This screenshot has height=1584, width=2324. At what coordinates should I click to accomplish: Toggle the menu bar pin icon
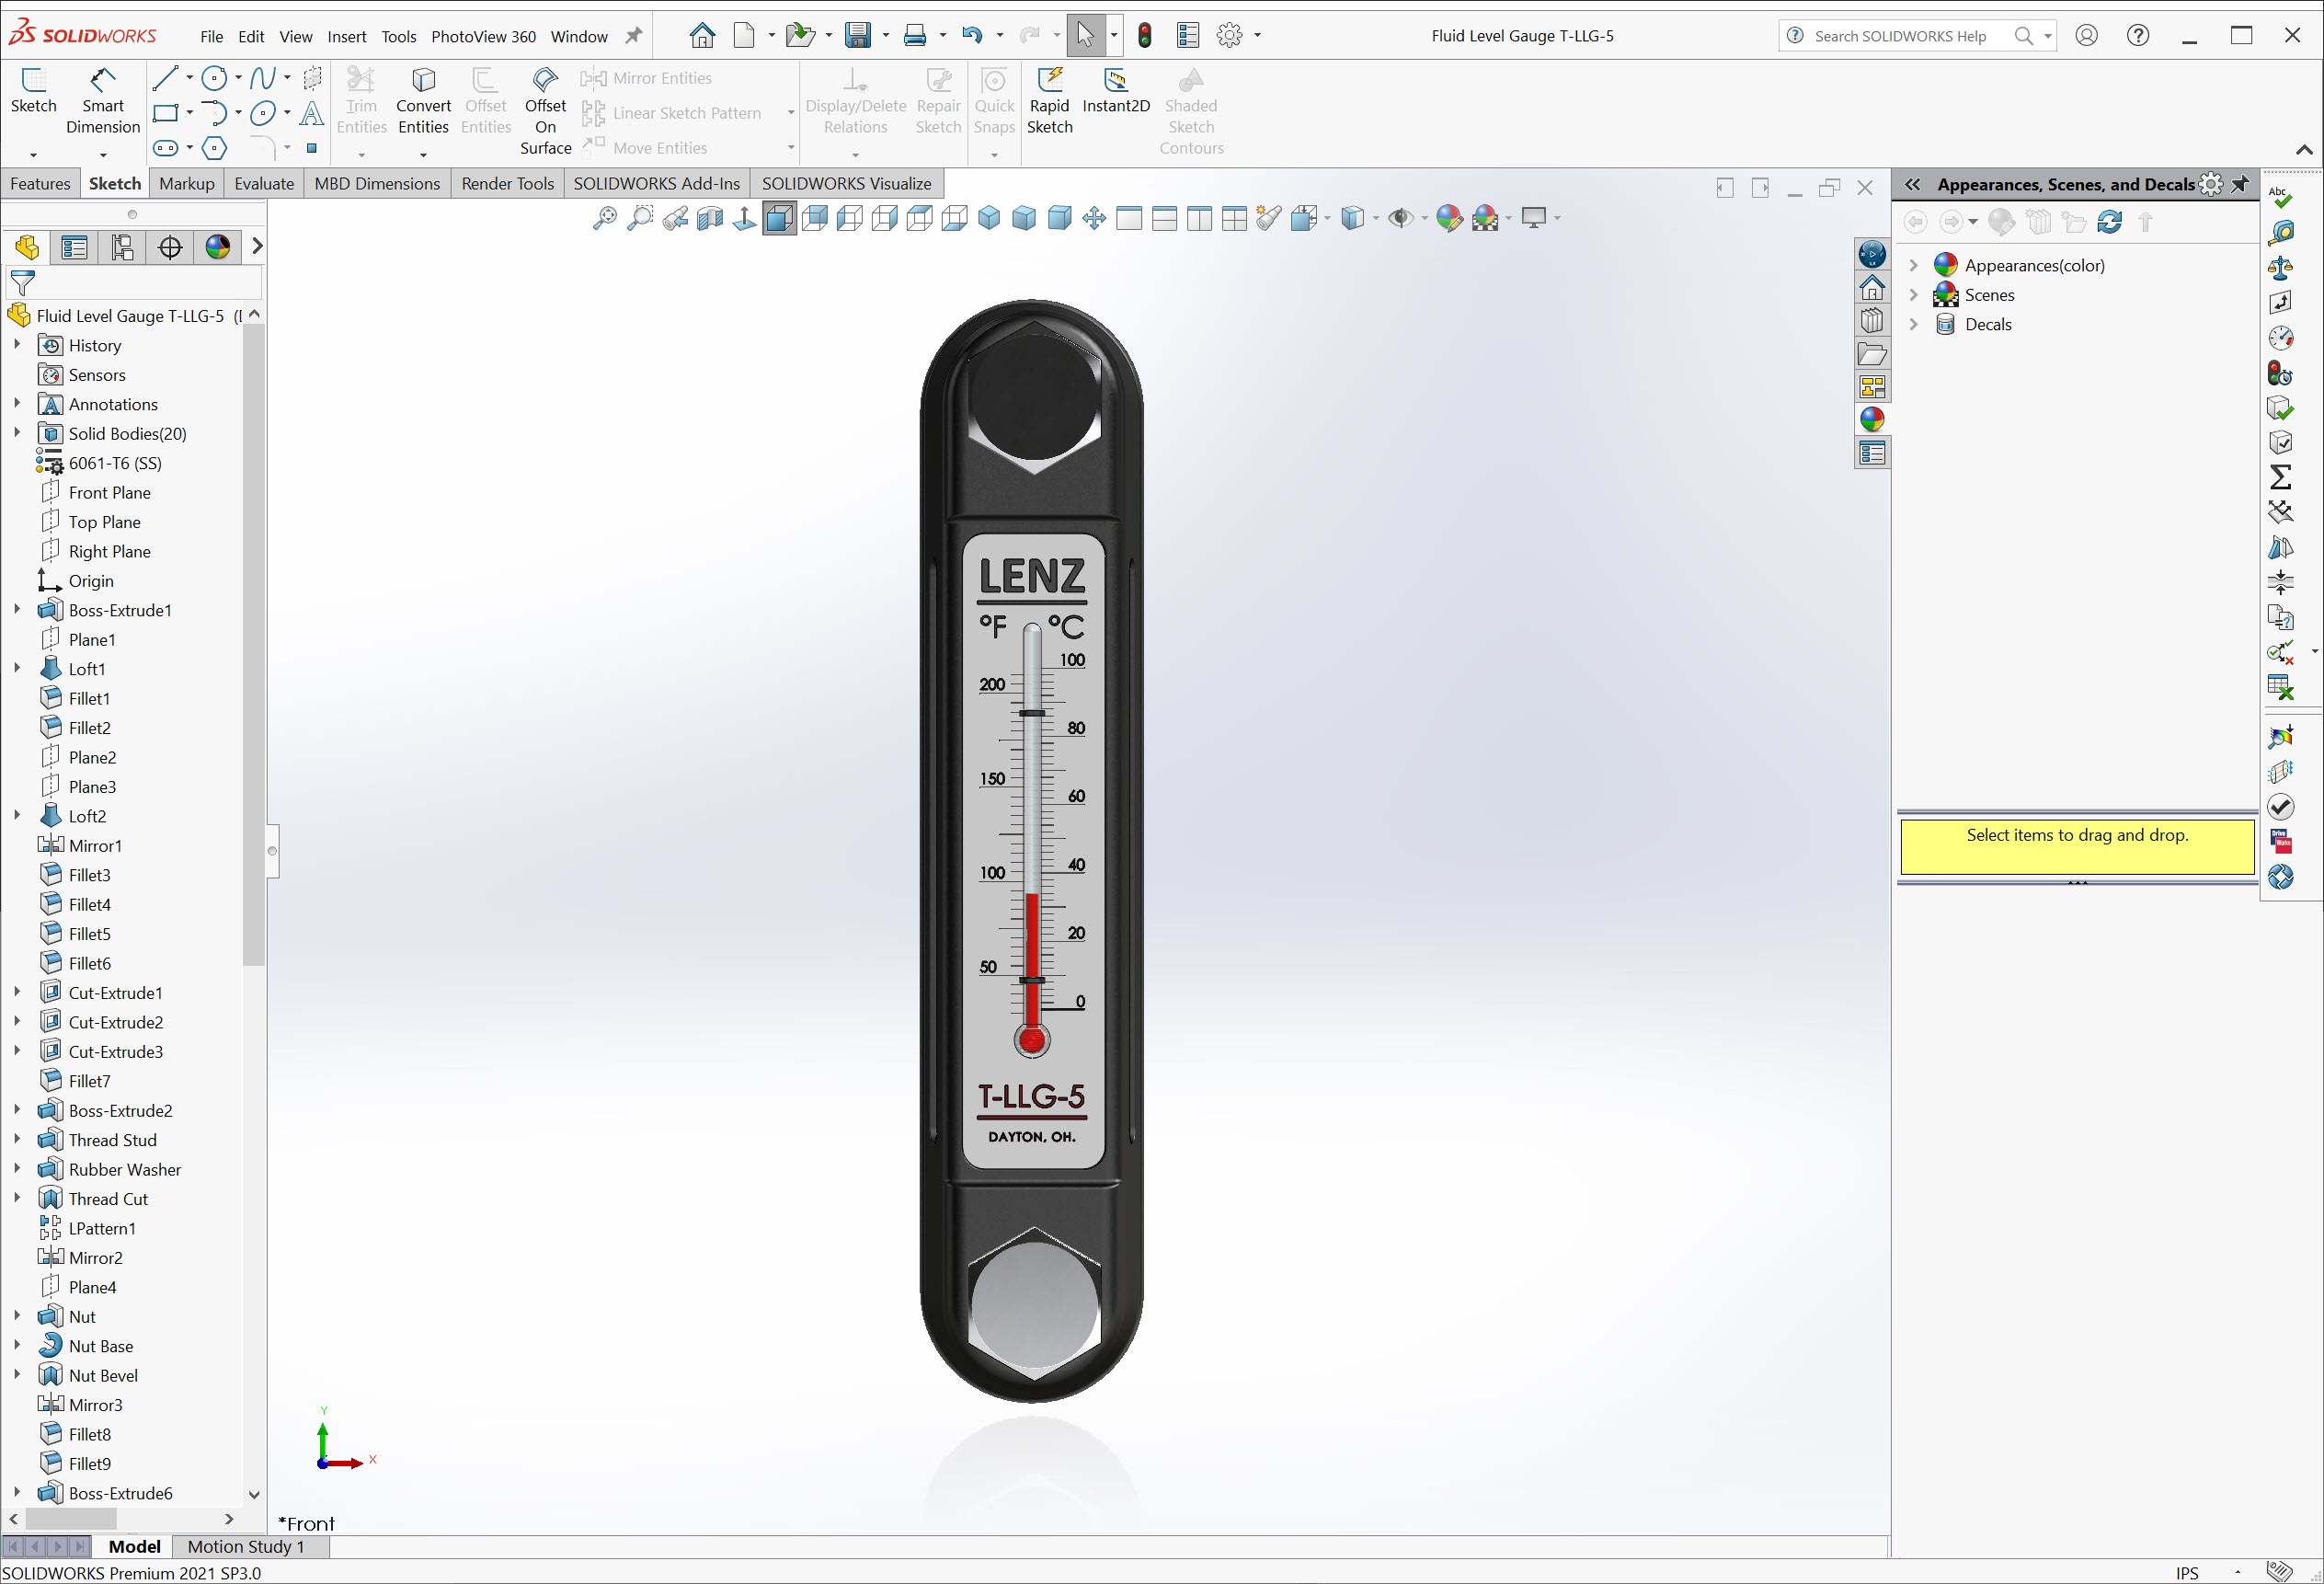click(633, 36)
